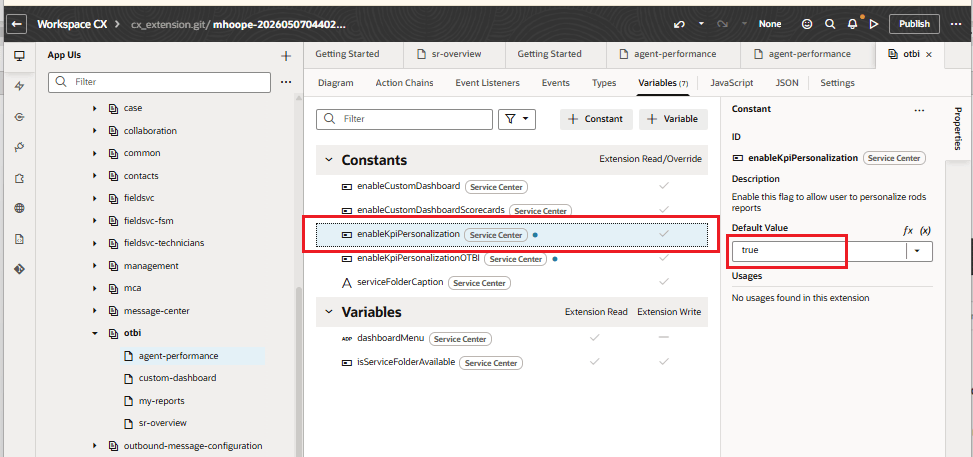The height and width of the screenshot is (457, 973).
Task: Close the otbi tab
Action: 929,55
